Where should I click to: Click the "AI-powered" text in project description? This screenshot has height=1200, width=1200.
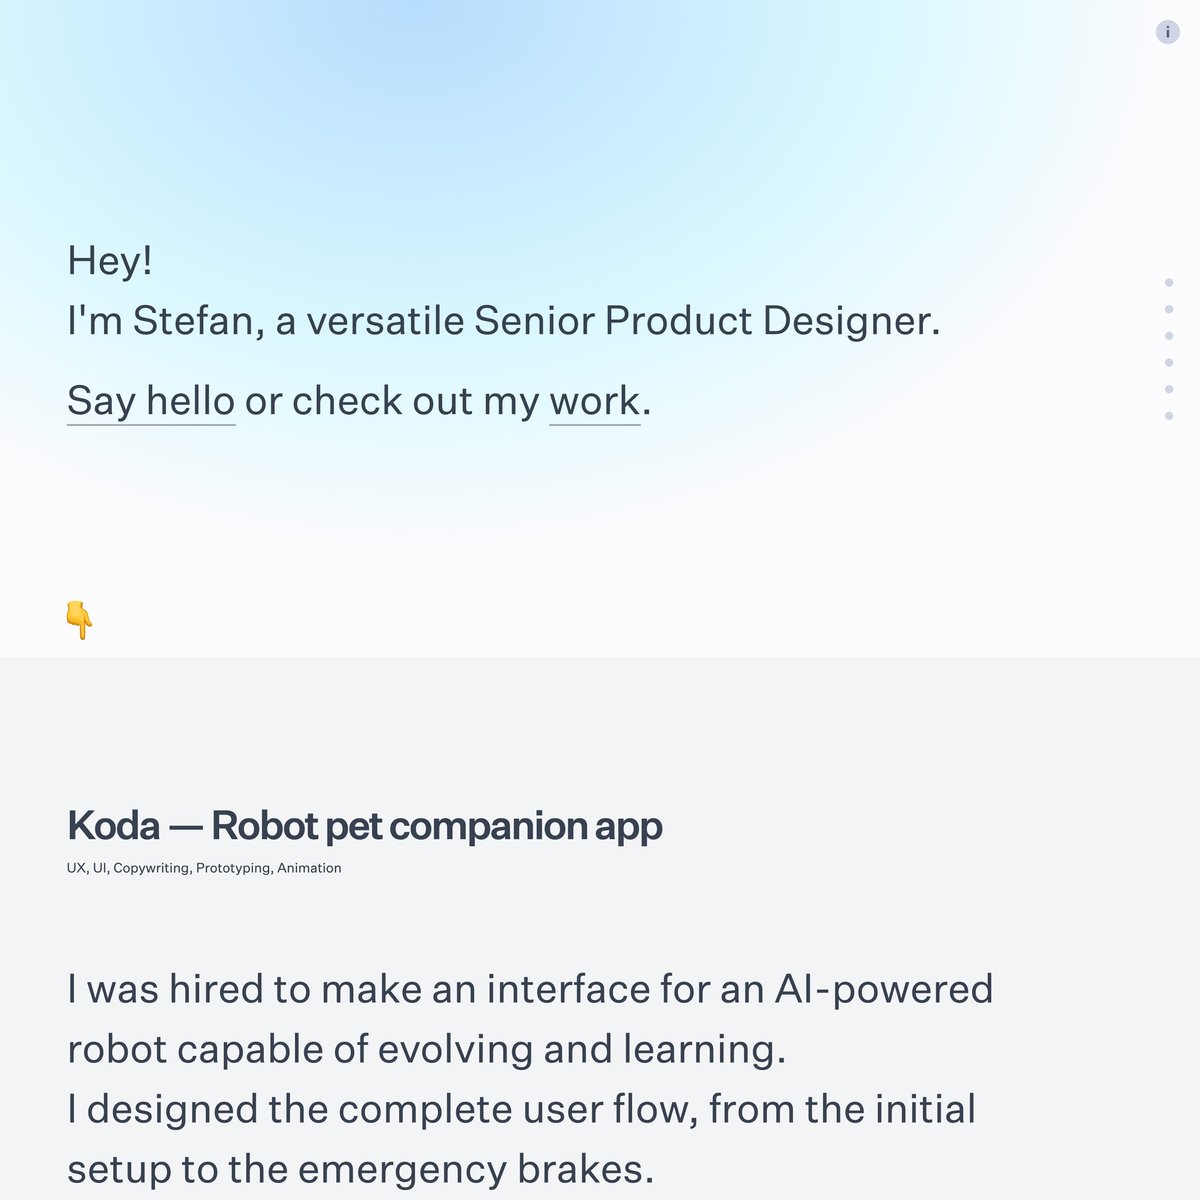[x=884, y=989]
